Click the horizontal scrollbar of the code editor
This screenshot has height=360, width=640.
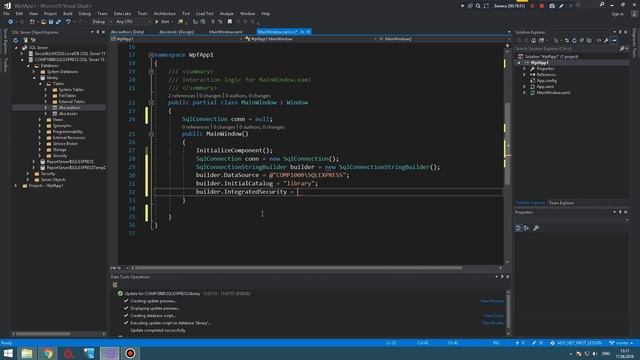[x=298, y=268]
